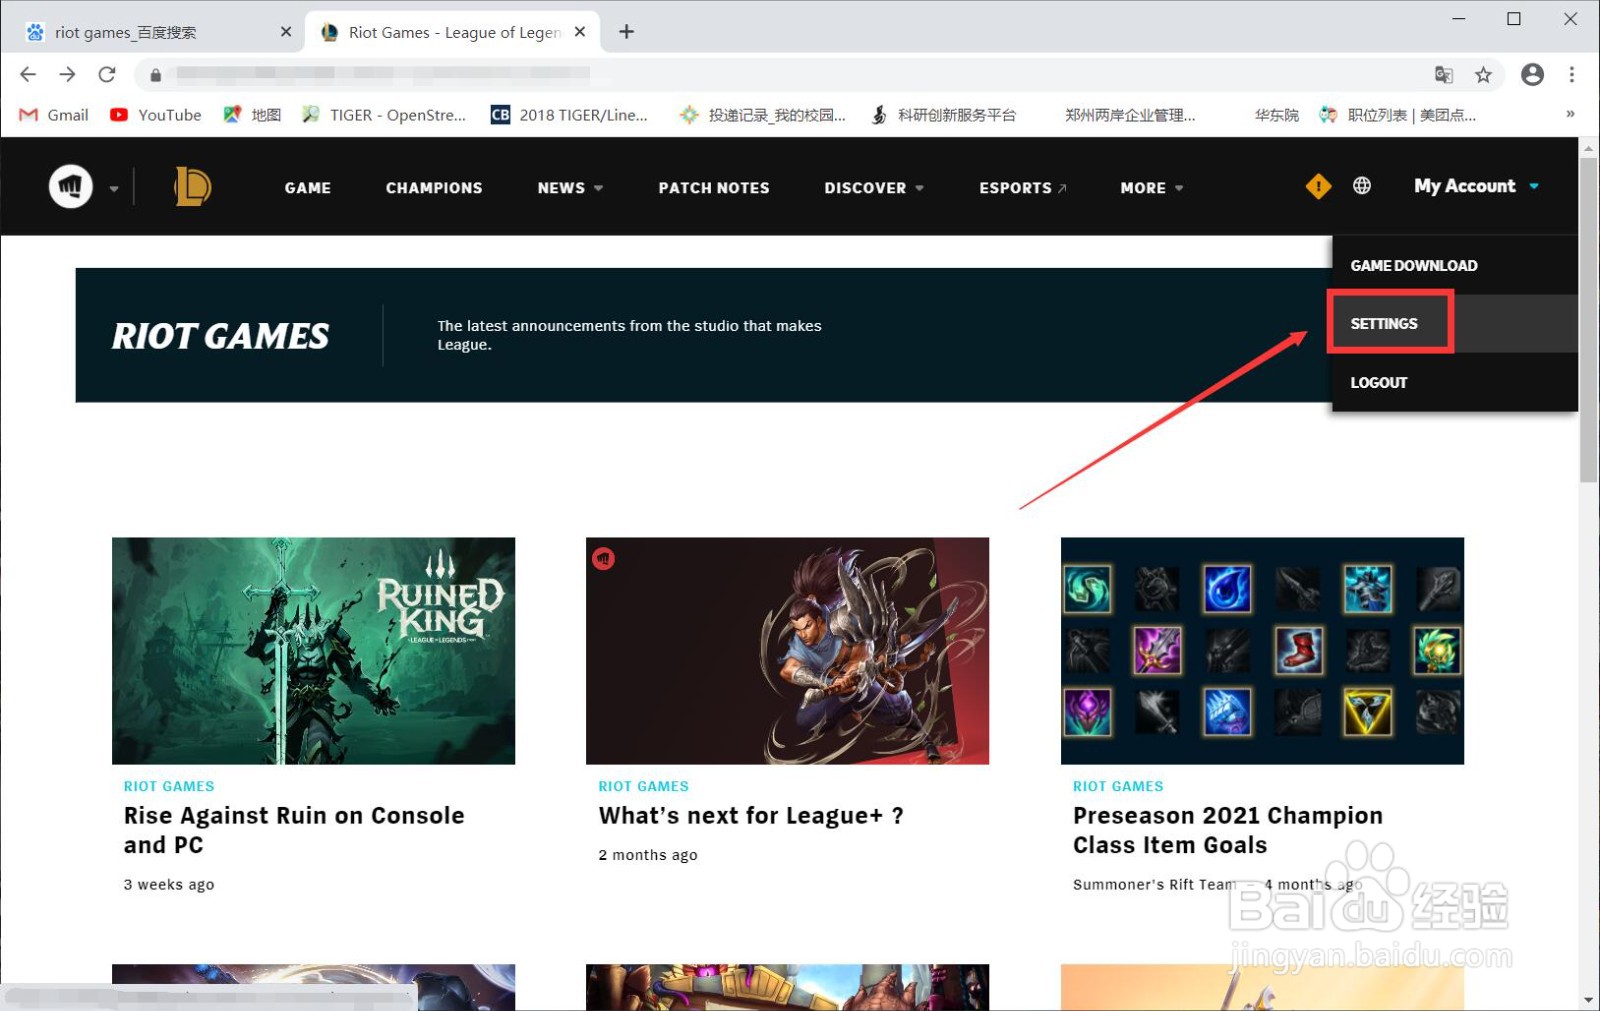Close the Baidu search tab

tap(286, 32)
